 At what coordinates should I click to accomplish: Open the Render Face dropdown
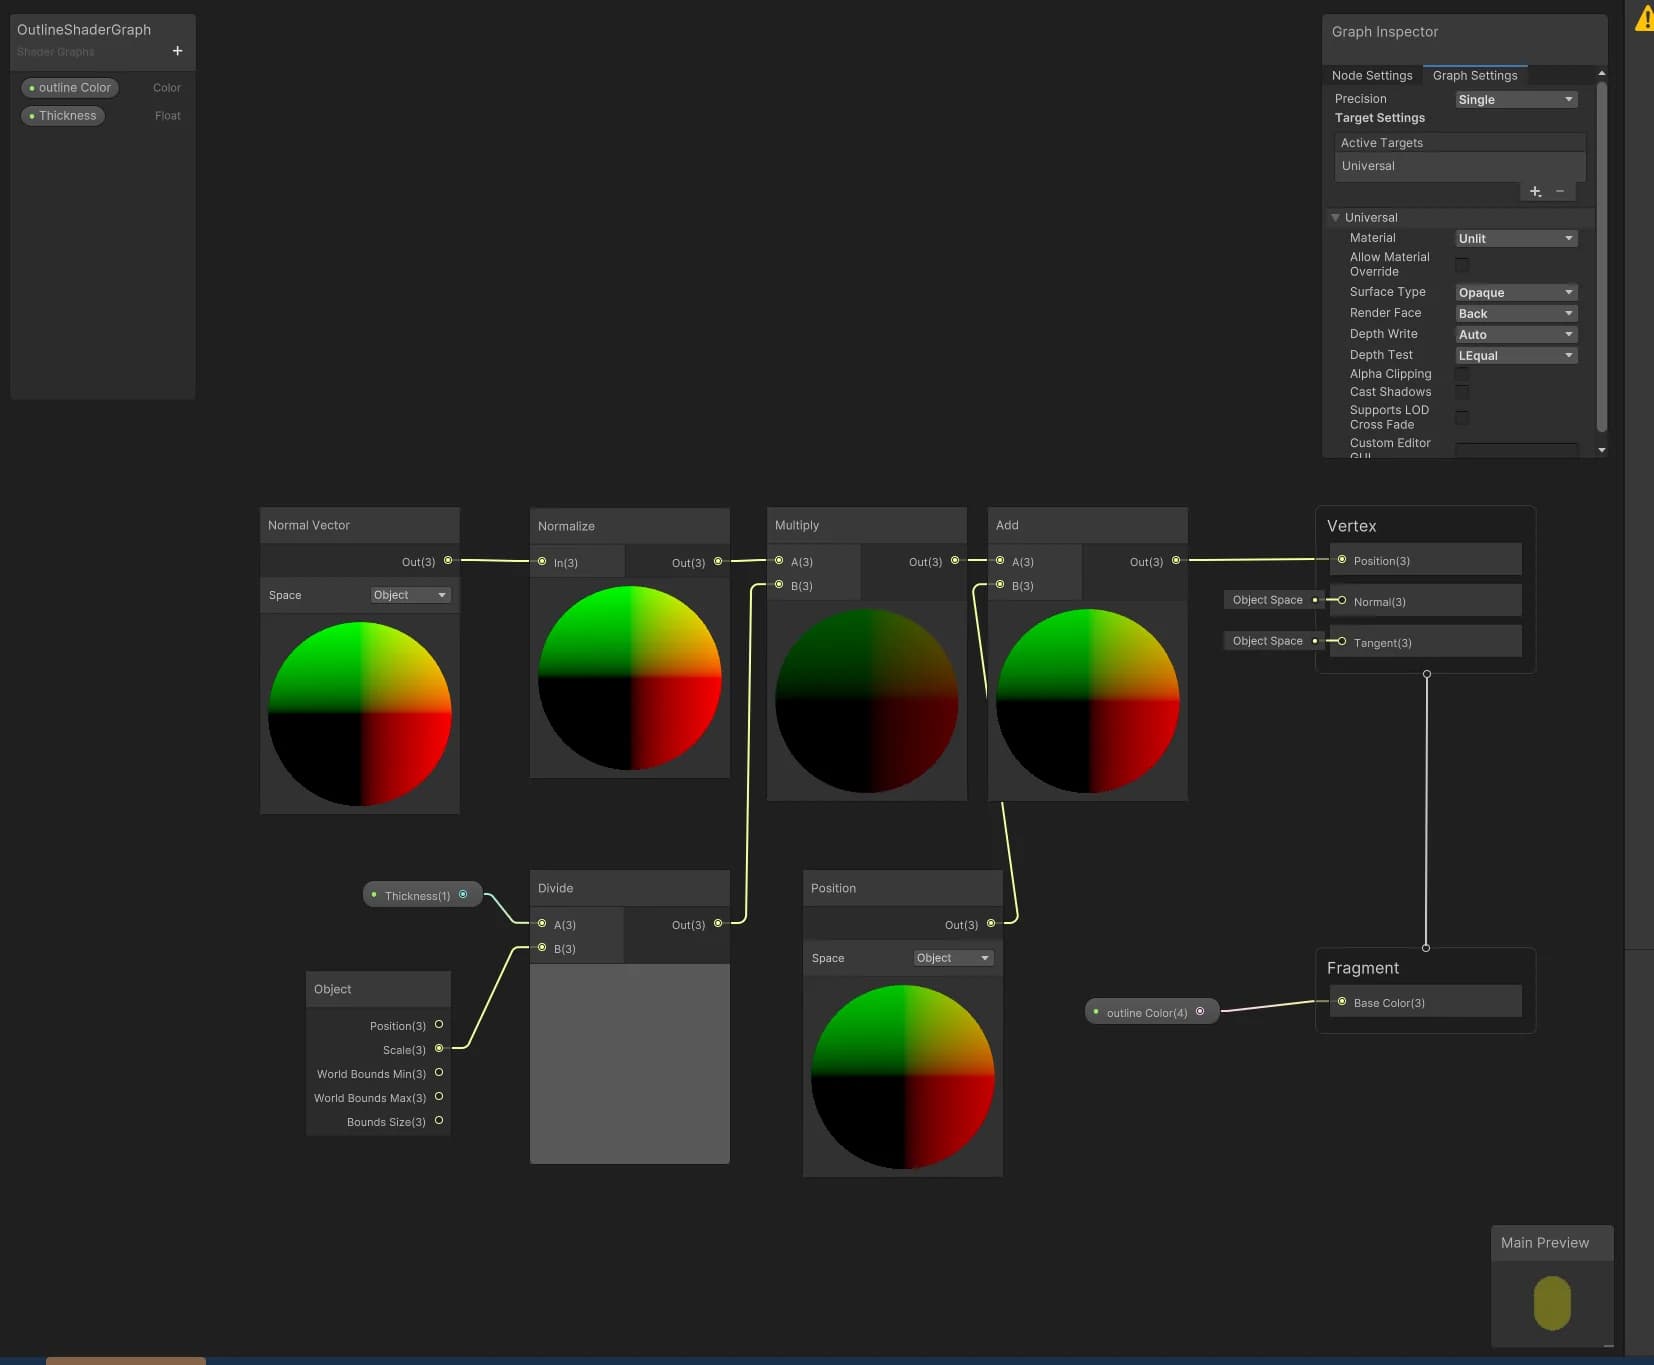[x=1516, y=313]
